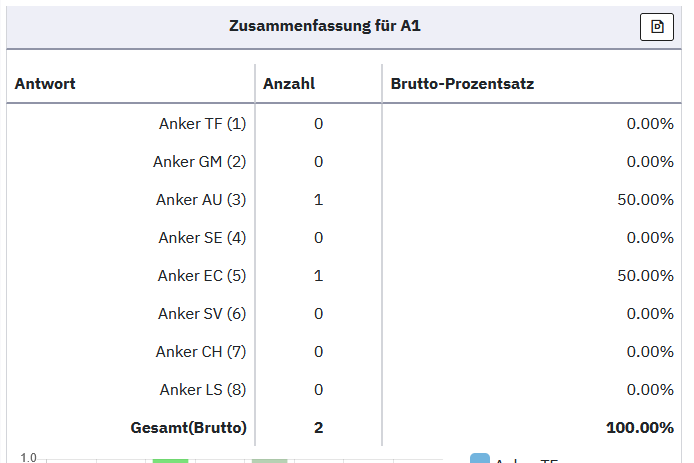Click the Brutto-Prozentsatz column header

(x=462, y=84)
